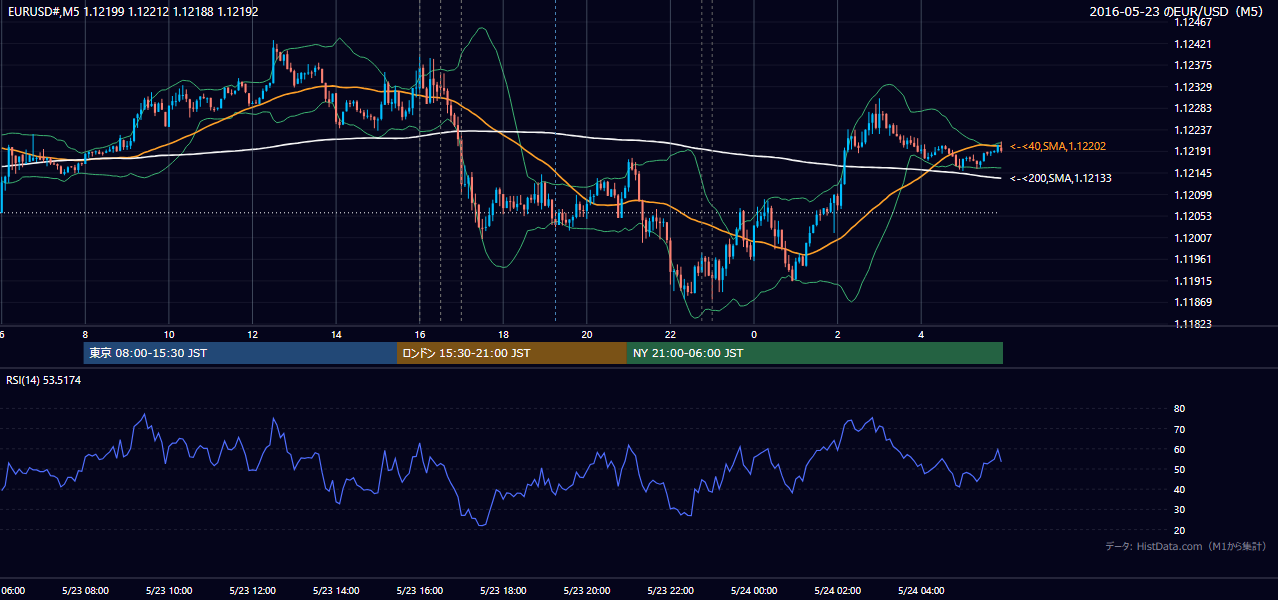Click price axis label 1.11915
This screenshot has width=1278, height=600.
(x=1194, y=281)
